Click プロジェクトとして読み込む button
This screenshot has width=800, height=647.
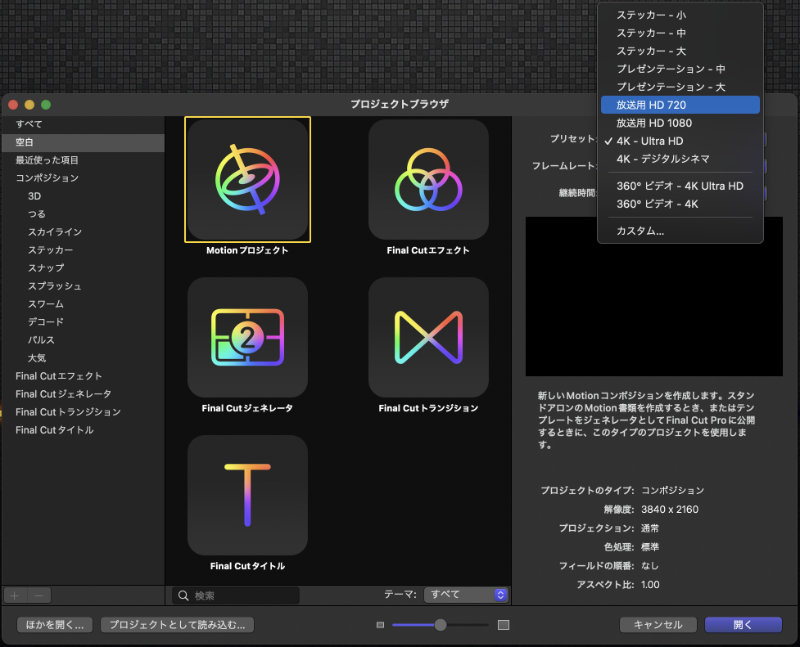point(178,624)
